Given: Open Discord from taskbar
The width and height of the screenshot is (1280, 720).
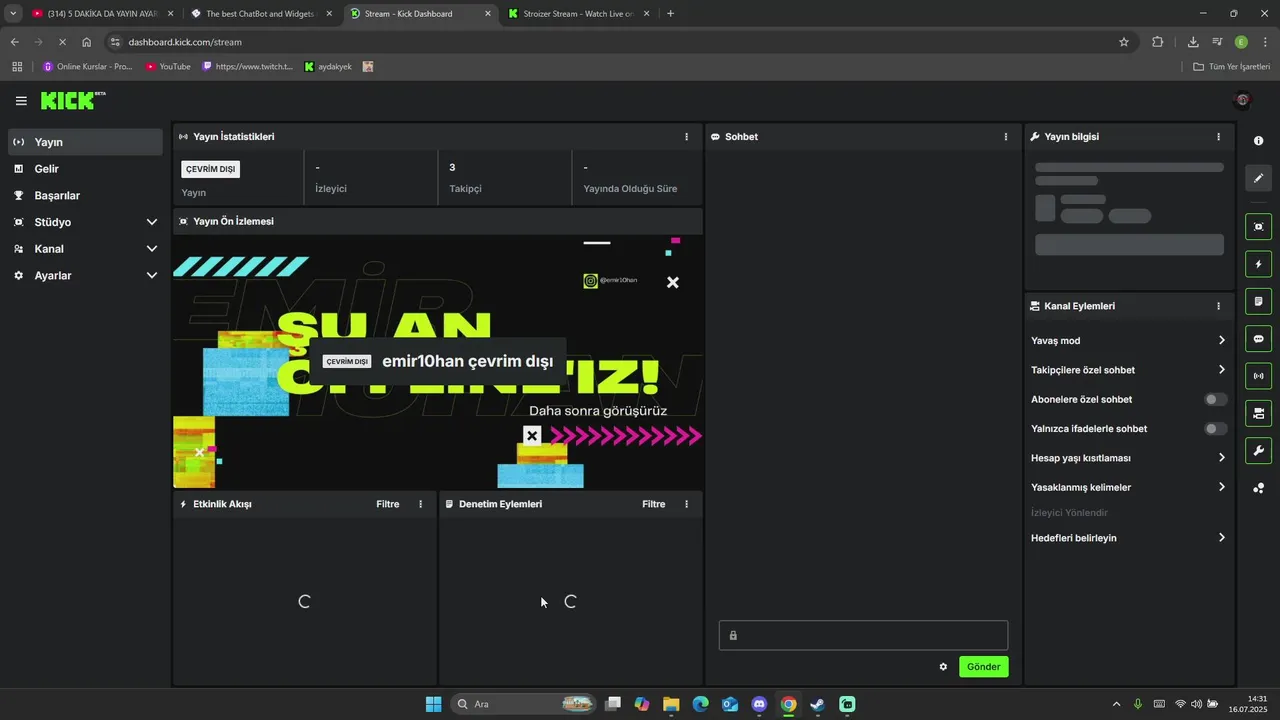Looking at the screenshot, I should click(759, 704).
